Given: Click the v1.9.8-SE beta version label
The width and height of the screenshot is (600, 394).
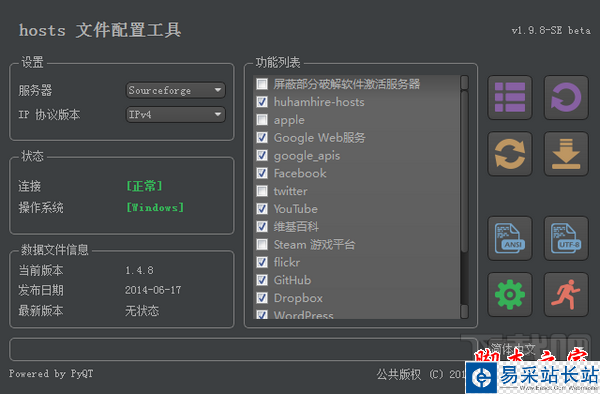Looking at the screenshot, I should 551,30.
